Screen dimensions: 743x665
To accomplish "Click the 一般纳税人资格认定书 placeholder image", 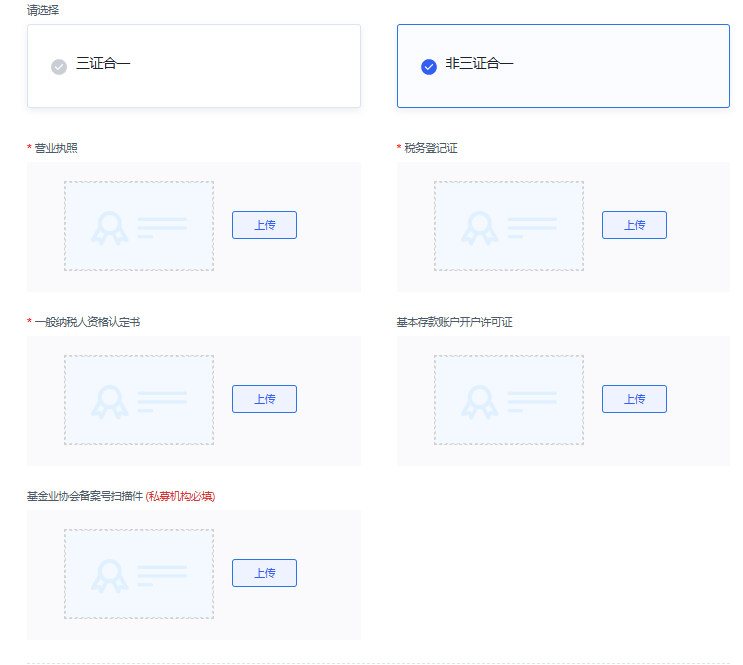I will pyautogui.click(x=139, y=400).
